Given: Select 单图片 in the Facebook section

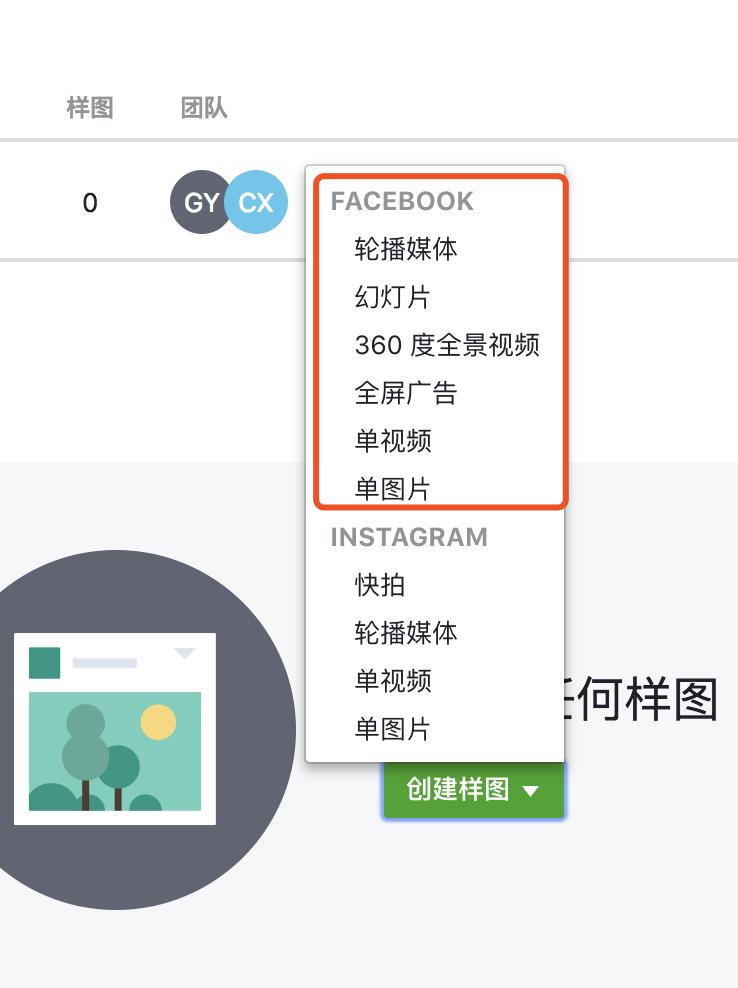Looking at the screenshot, I should pyautogui.click(x=392, y=489).
